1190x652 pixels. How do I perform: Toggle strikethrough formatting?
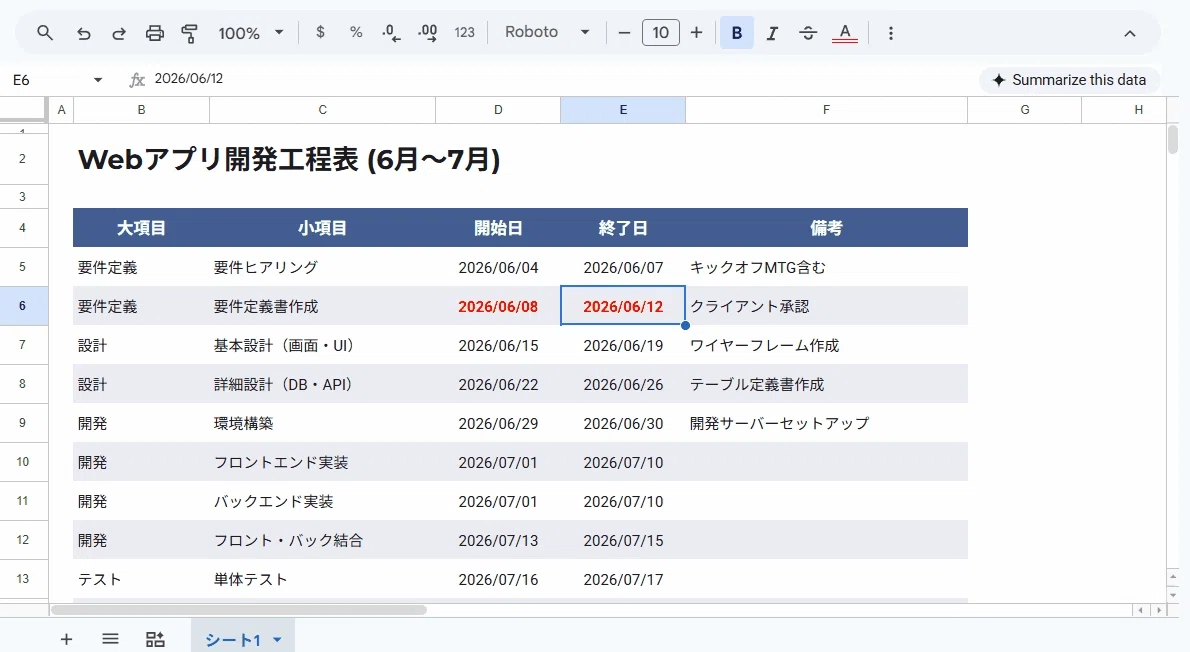point(808,33)
